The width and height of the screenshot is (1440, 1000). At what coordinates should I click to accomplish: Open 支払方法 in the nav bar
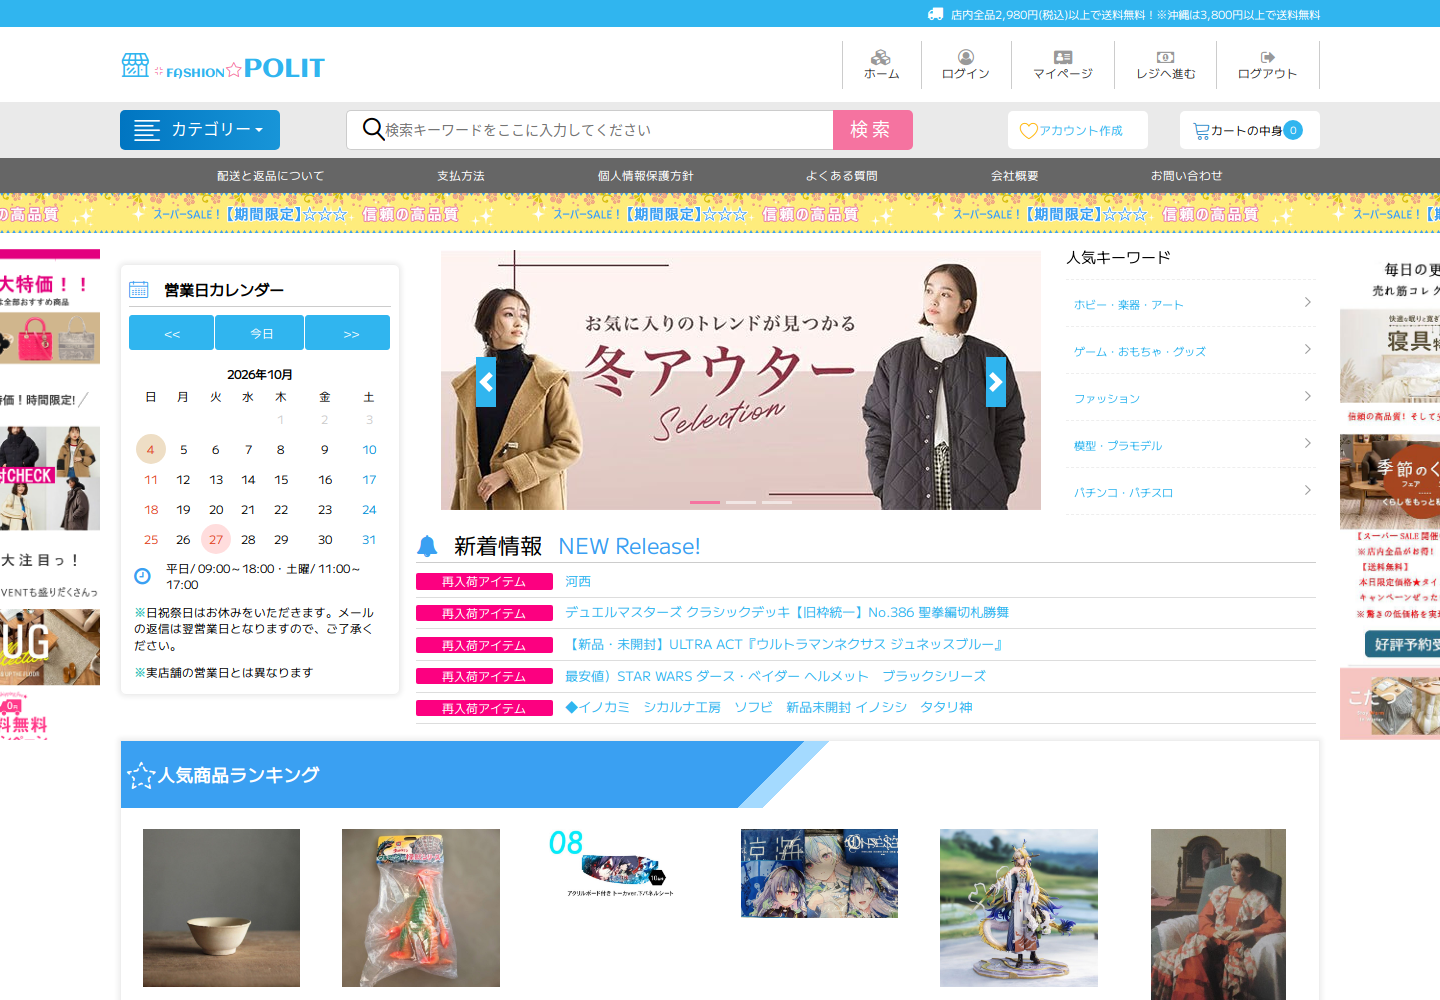click(x=461, y=176)
